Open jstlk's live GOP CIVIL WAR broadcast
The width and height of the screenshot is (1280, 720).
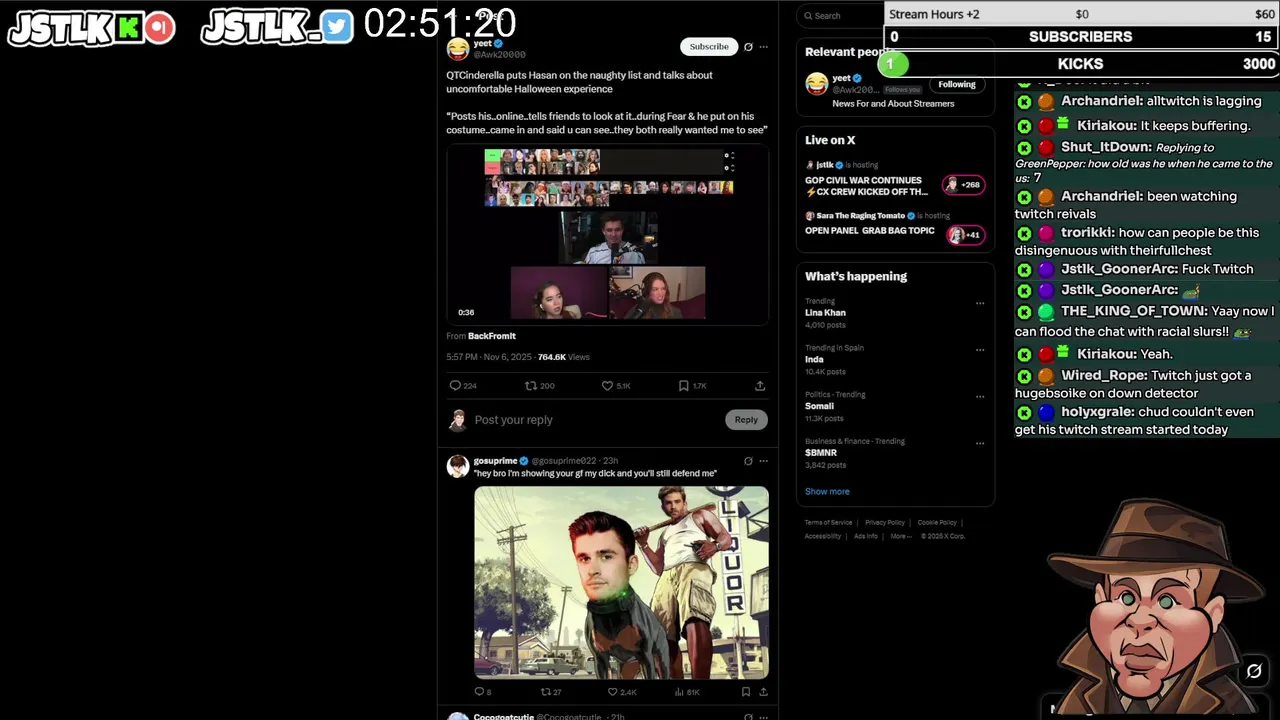click(866, 186)
